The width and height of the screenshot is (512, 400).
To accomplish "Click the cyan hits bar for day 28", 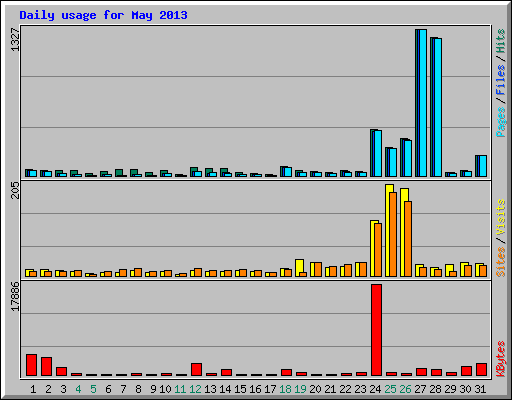I will coord(438,107).
